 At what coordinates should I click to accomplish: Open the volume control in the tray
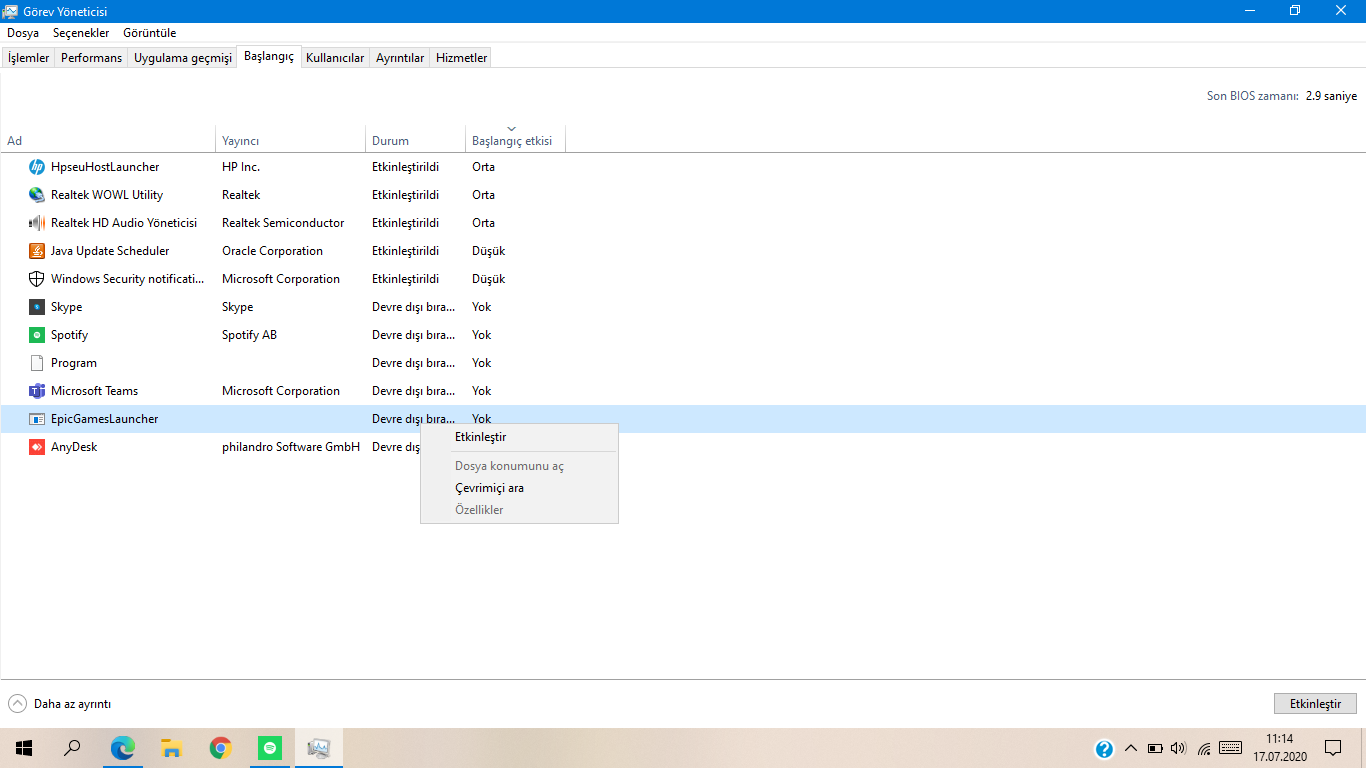pyautogui.click(x=1178, y=748)
